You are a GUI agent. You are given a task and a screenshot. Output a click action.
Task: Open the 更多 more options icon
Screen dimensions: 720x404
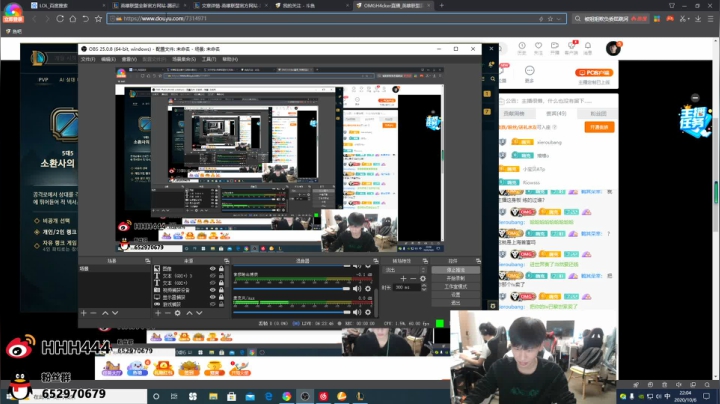point(529,73)
